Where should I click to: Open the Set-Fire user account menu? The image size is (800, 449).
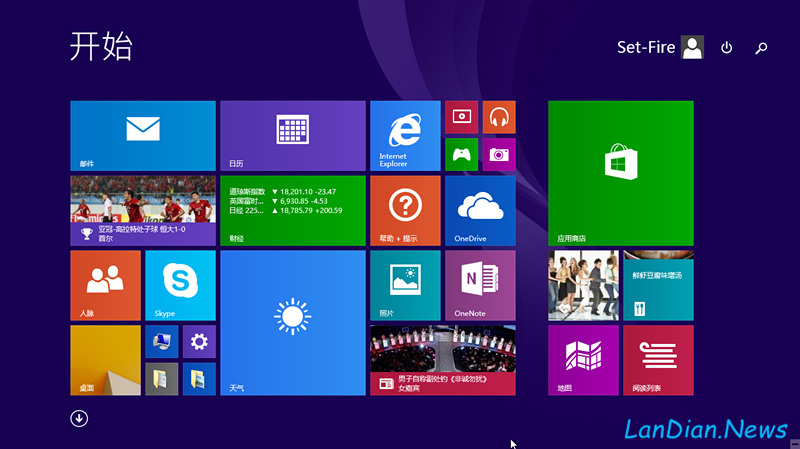(660, 47)
